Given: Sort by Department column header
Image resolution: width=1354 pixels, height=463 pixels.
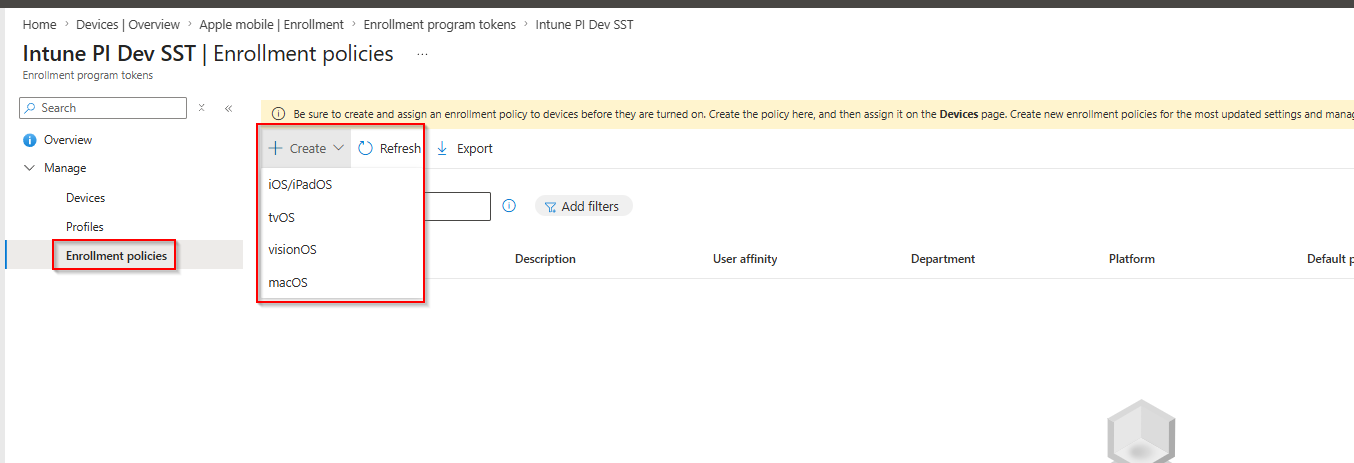Looking at the screenshot, I should point(943,259).
